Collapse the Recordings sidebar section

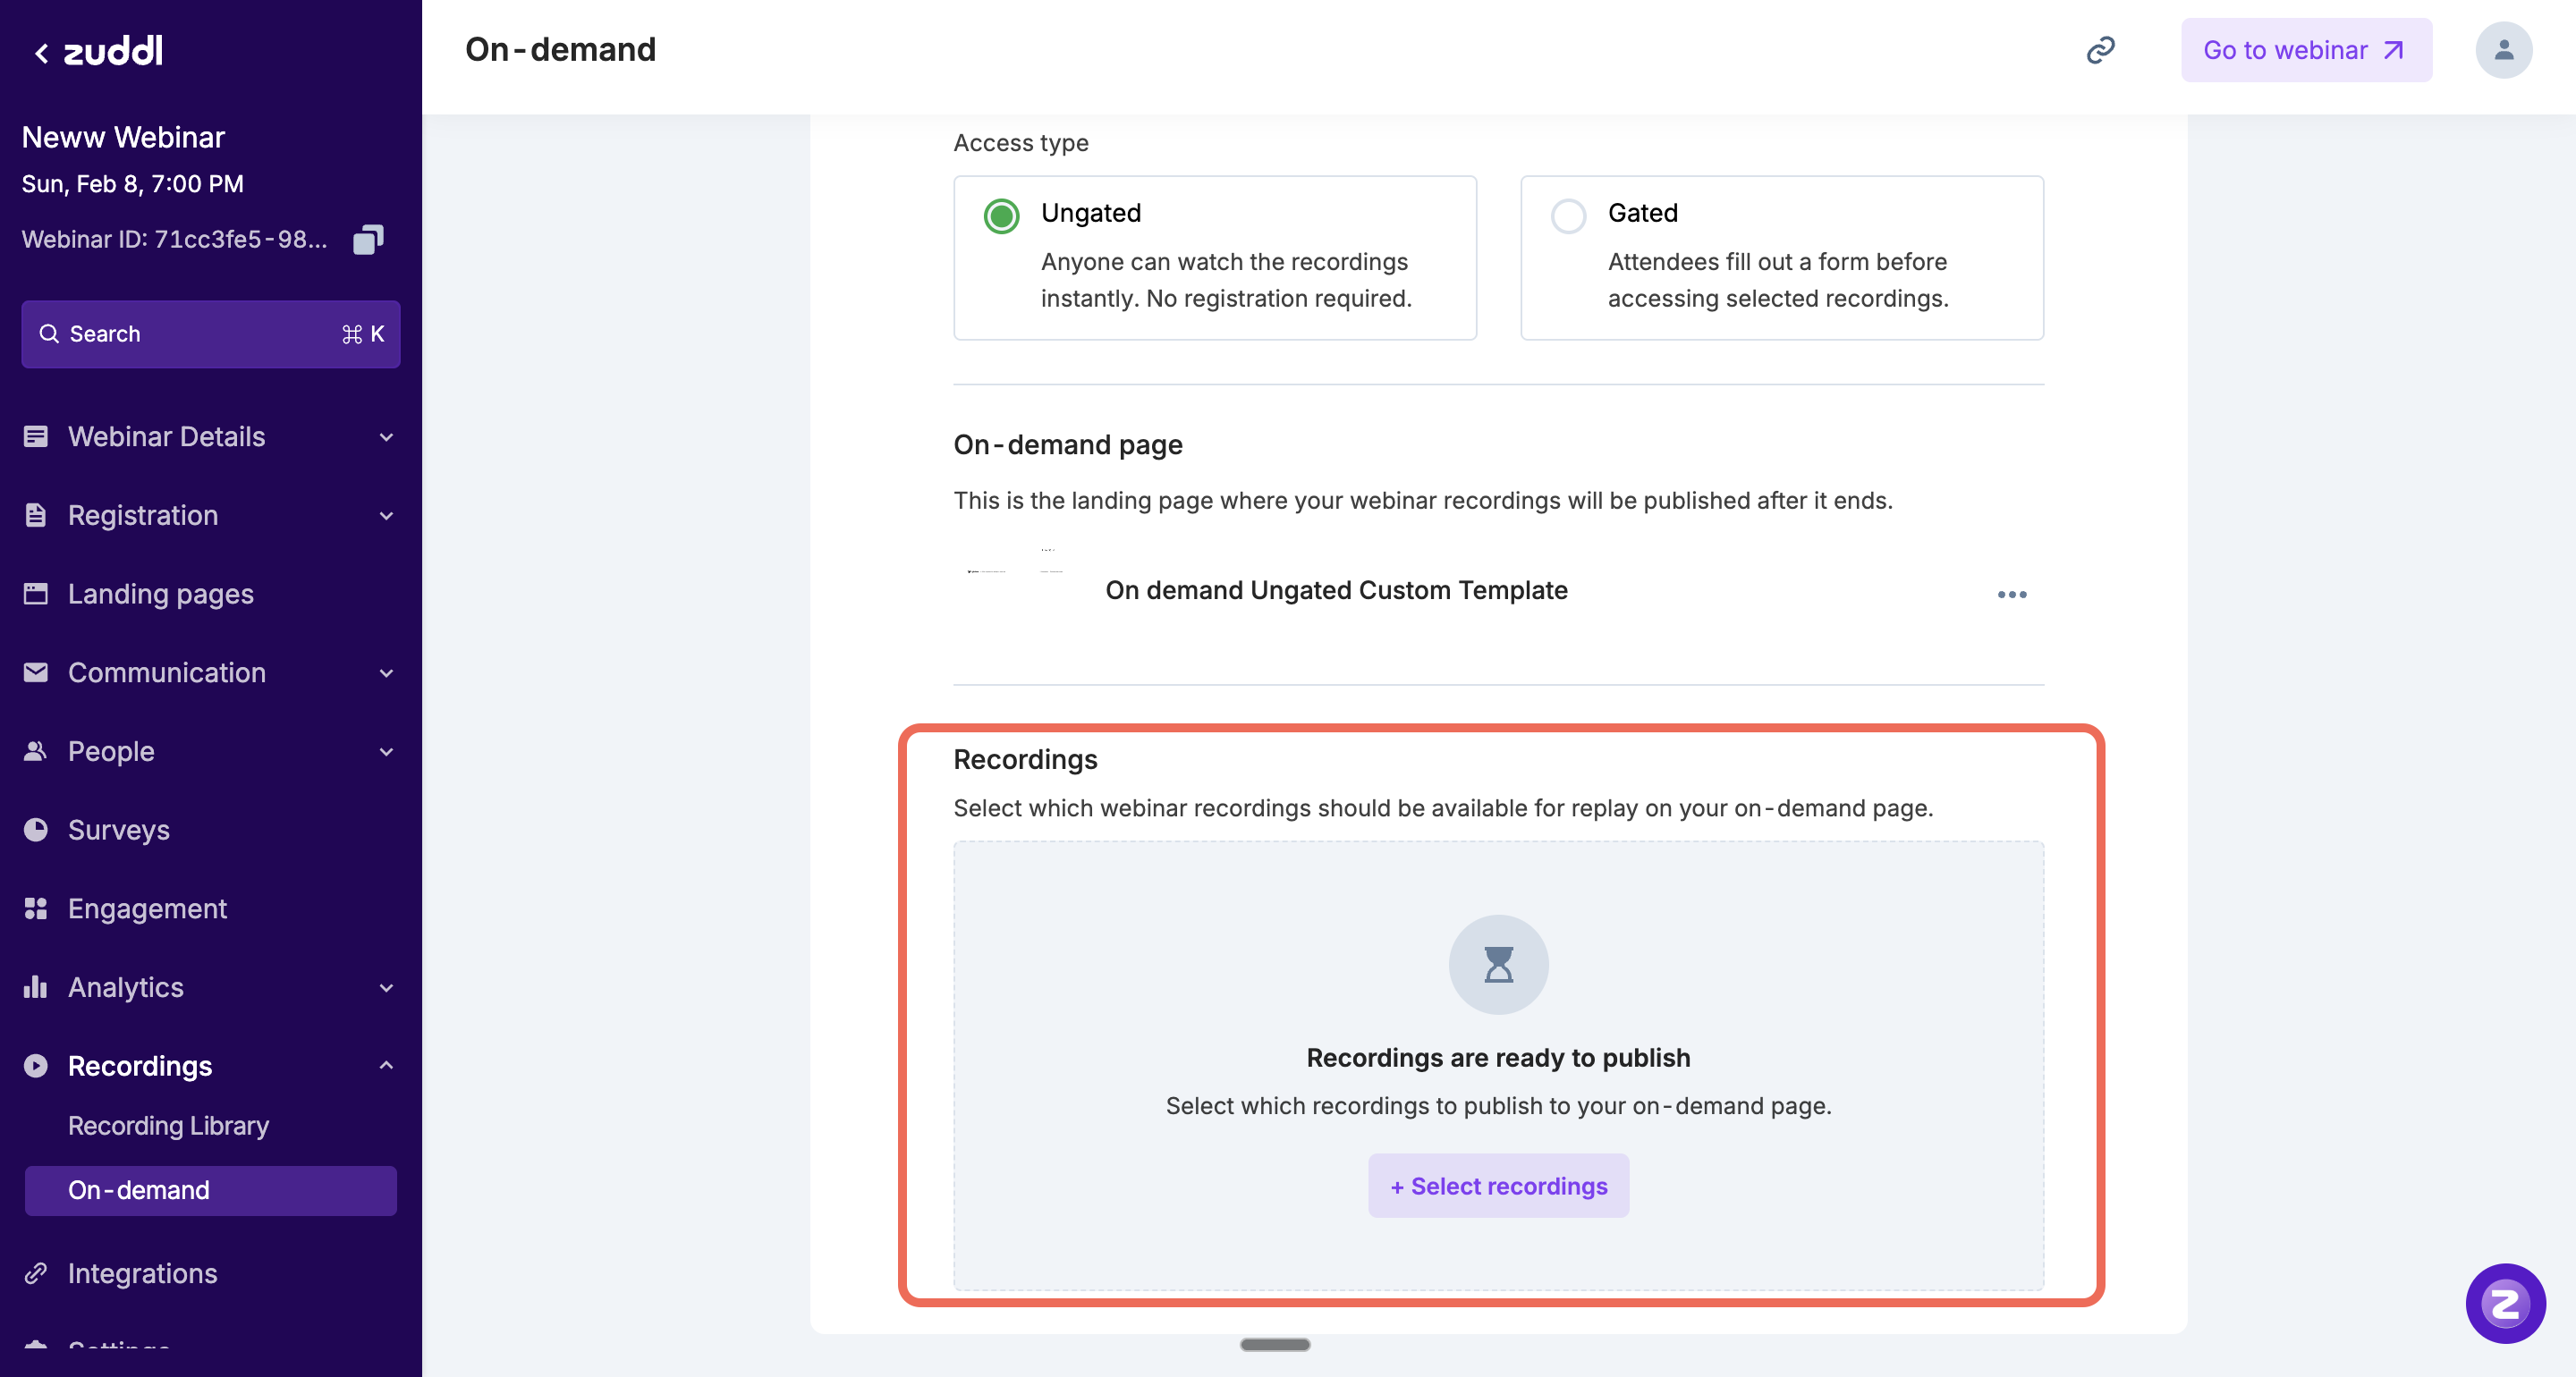click(x=386, y=1066)
